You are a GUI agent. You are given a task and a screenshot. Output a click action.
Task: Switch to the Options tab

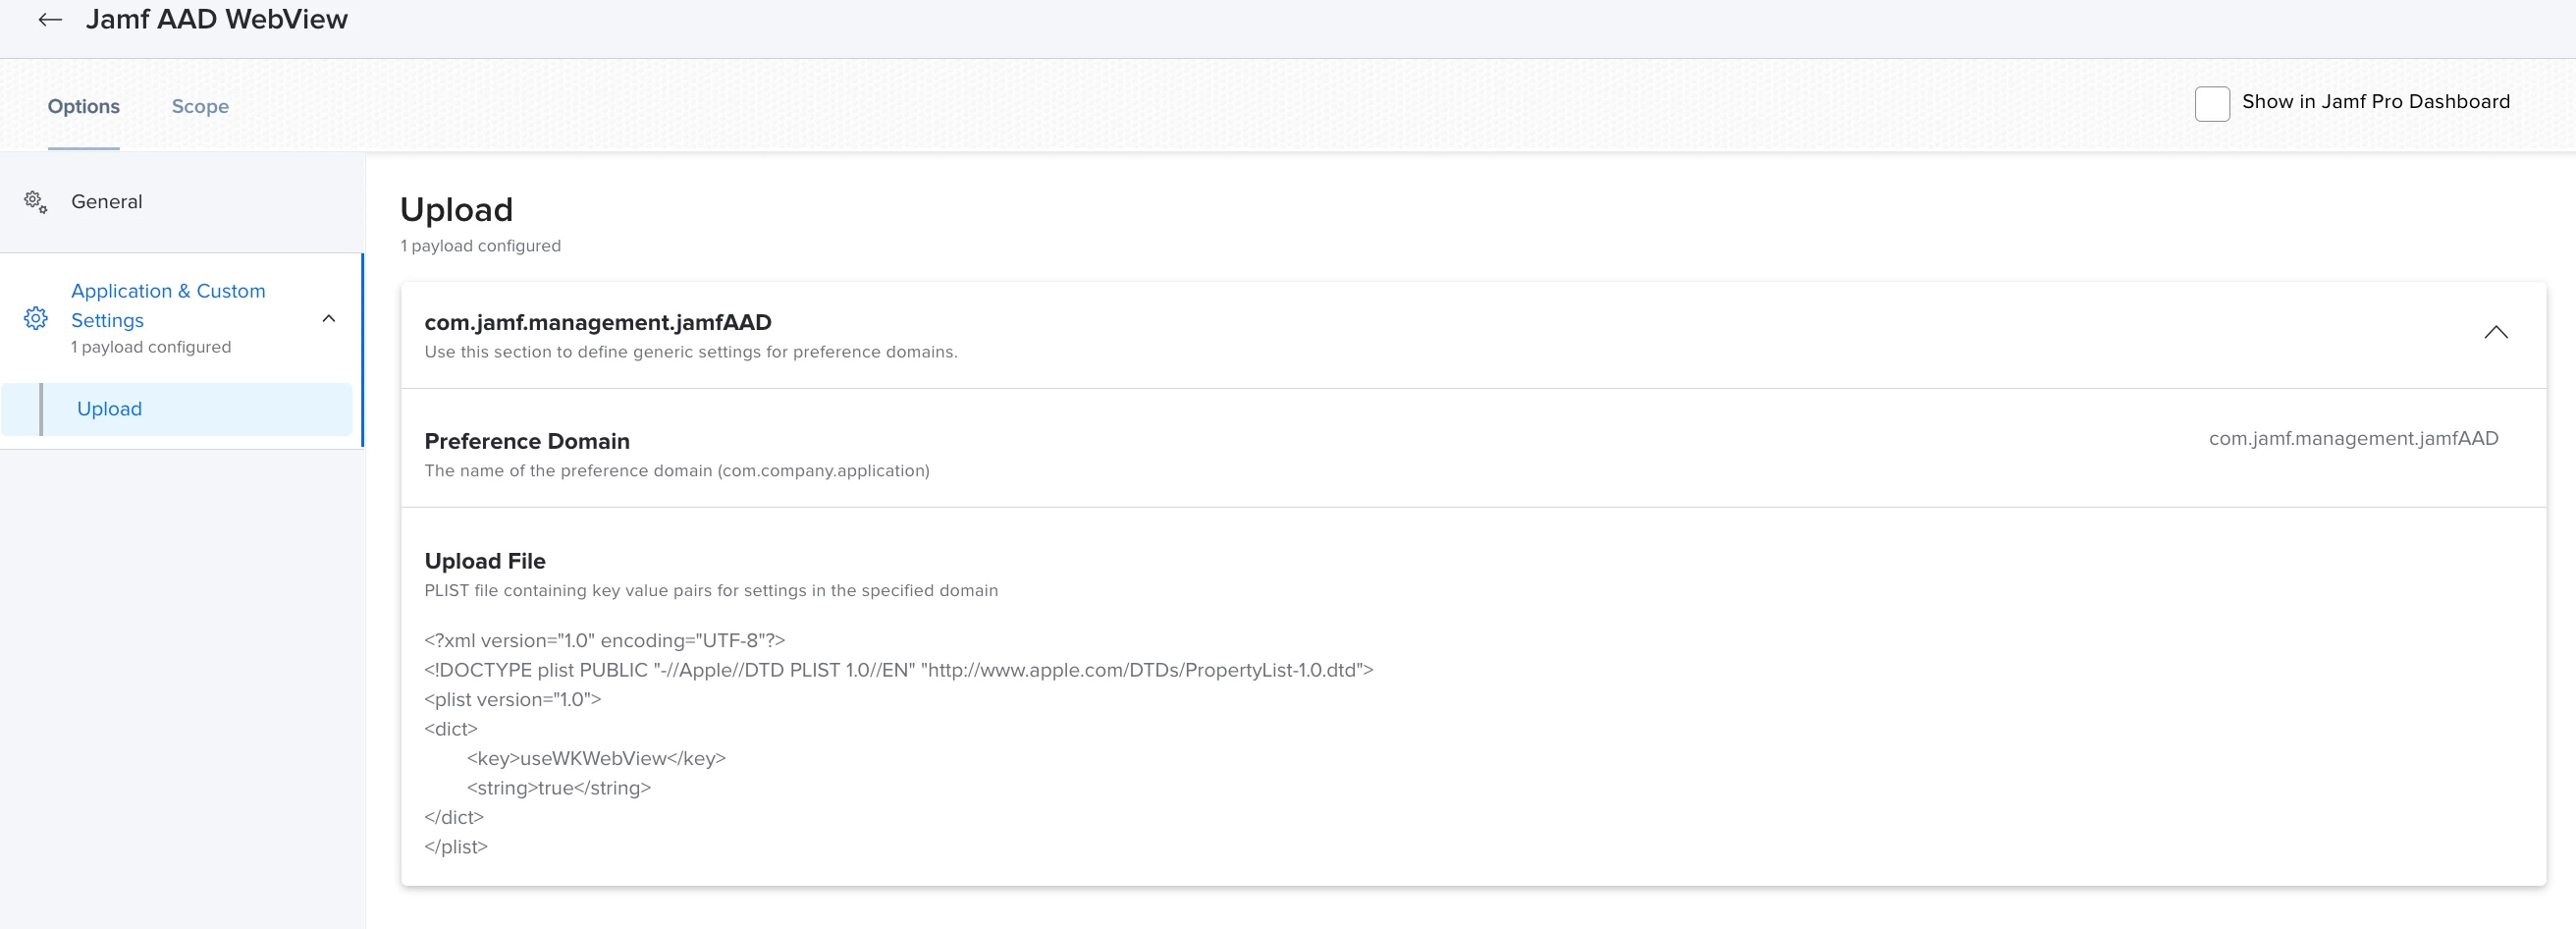tap(84, 106)
